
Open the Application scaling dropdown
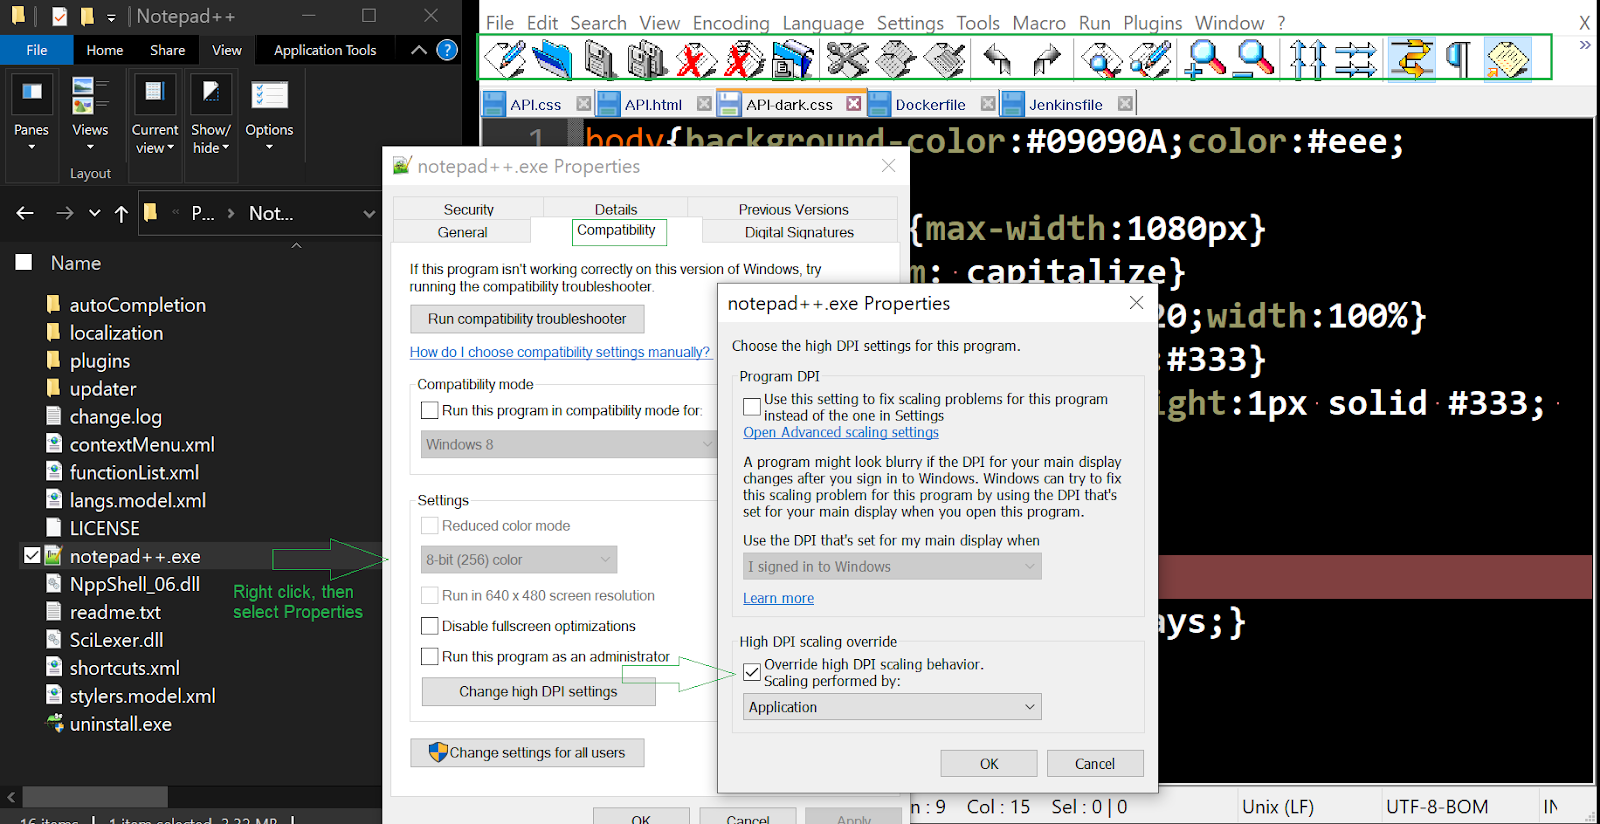pyautogui.click(x=892, y=707)
